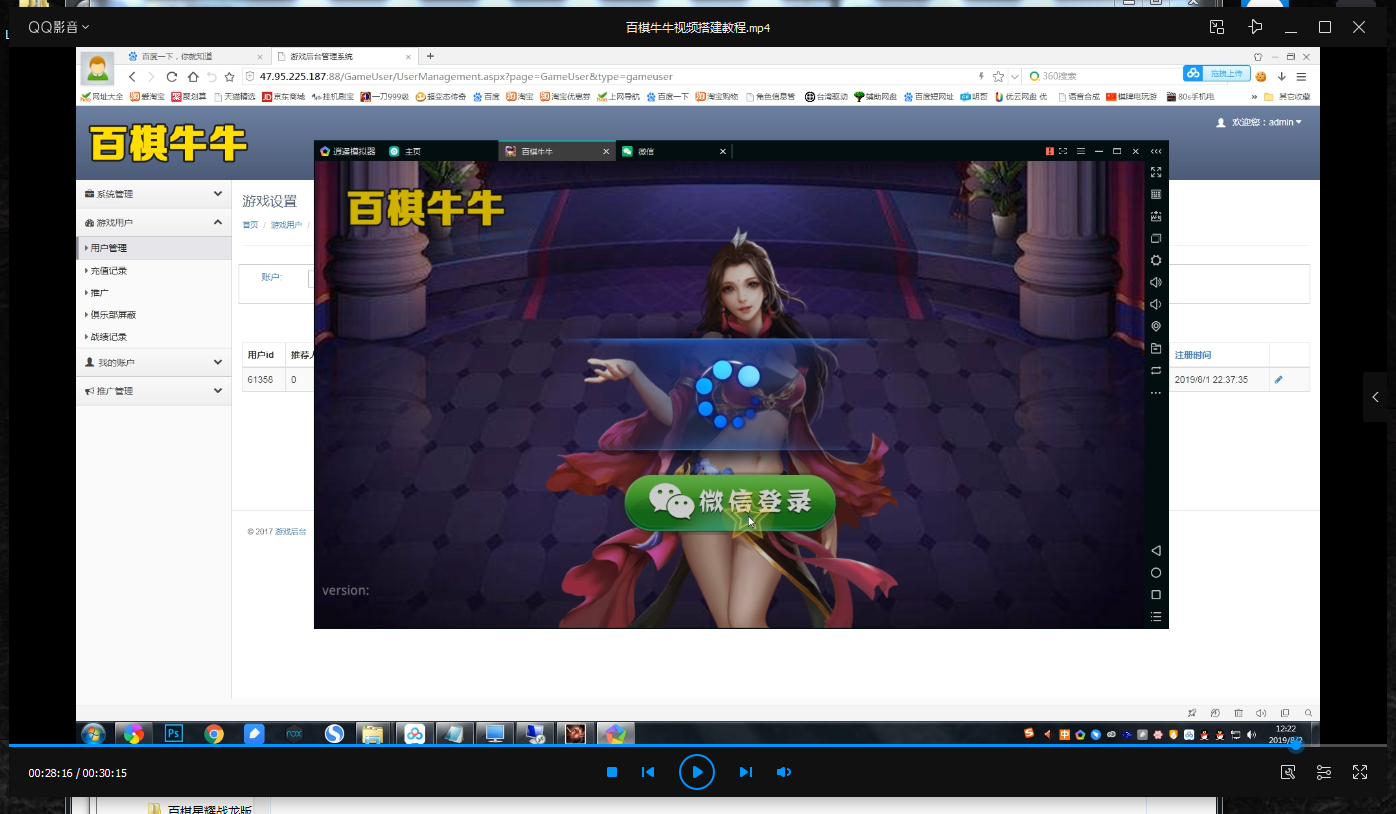Open emulator multi-instance window icon
This screenshot has width=1396, height=814.
1156,238
